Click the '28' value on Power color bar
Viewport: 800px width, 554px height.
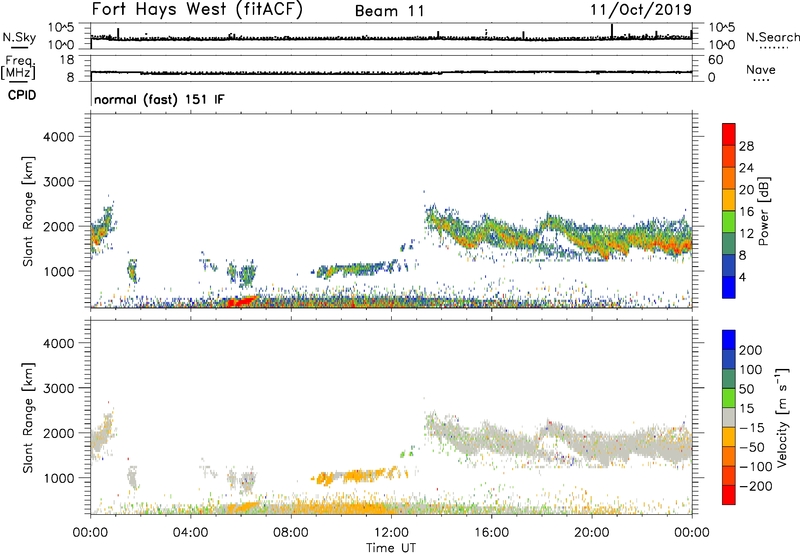coord(746,146)
